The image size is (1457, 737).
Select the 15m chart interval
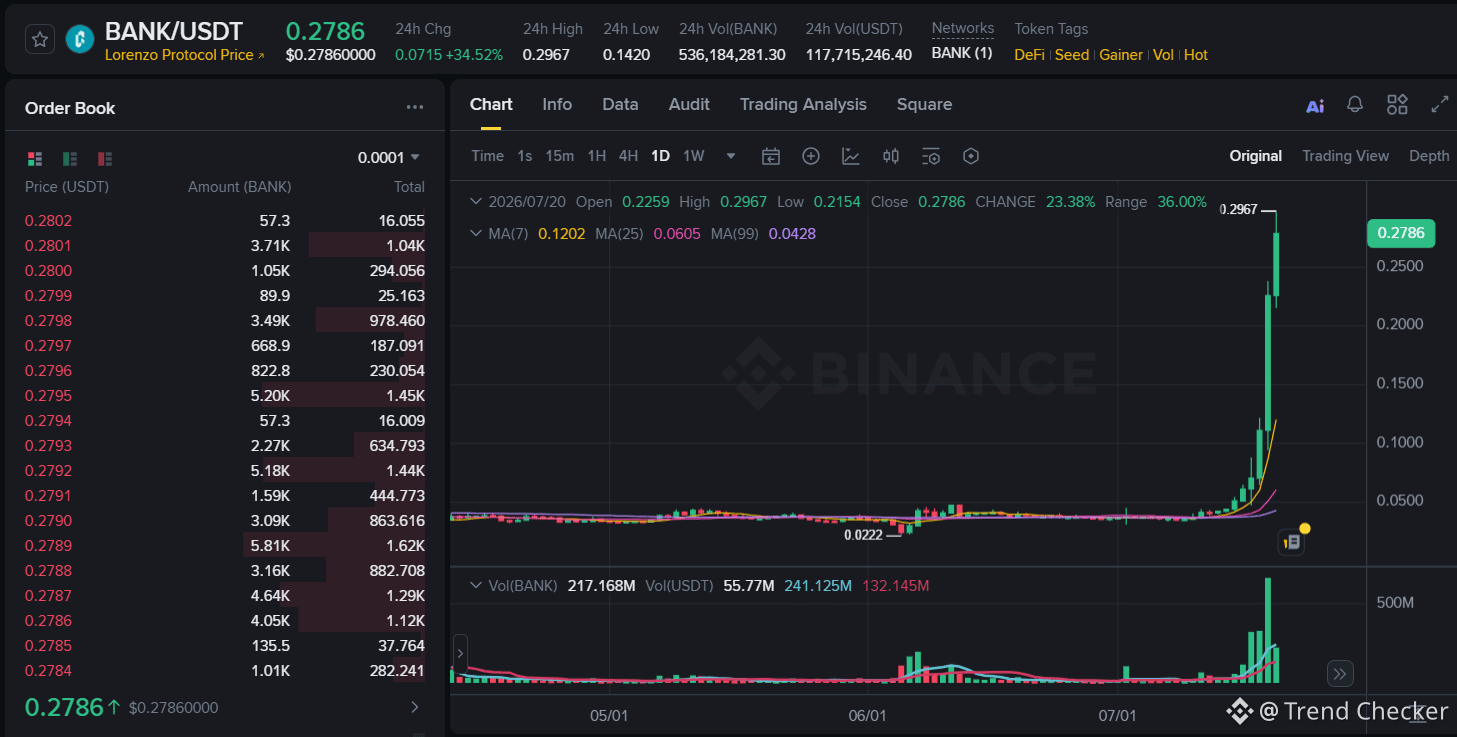tap(560, 156)
